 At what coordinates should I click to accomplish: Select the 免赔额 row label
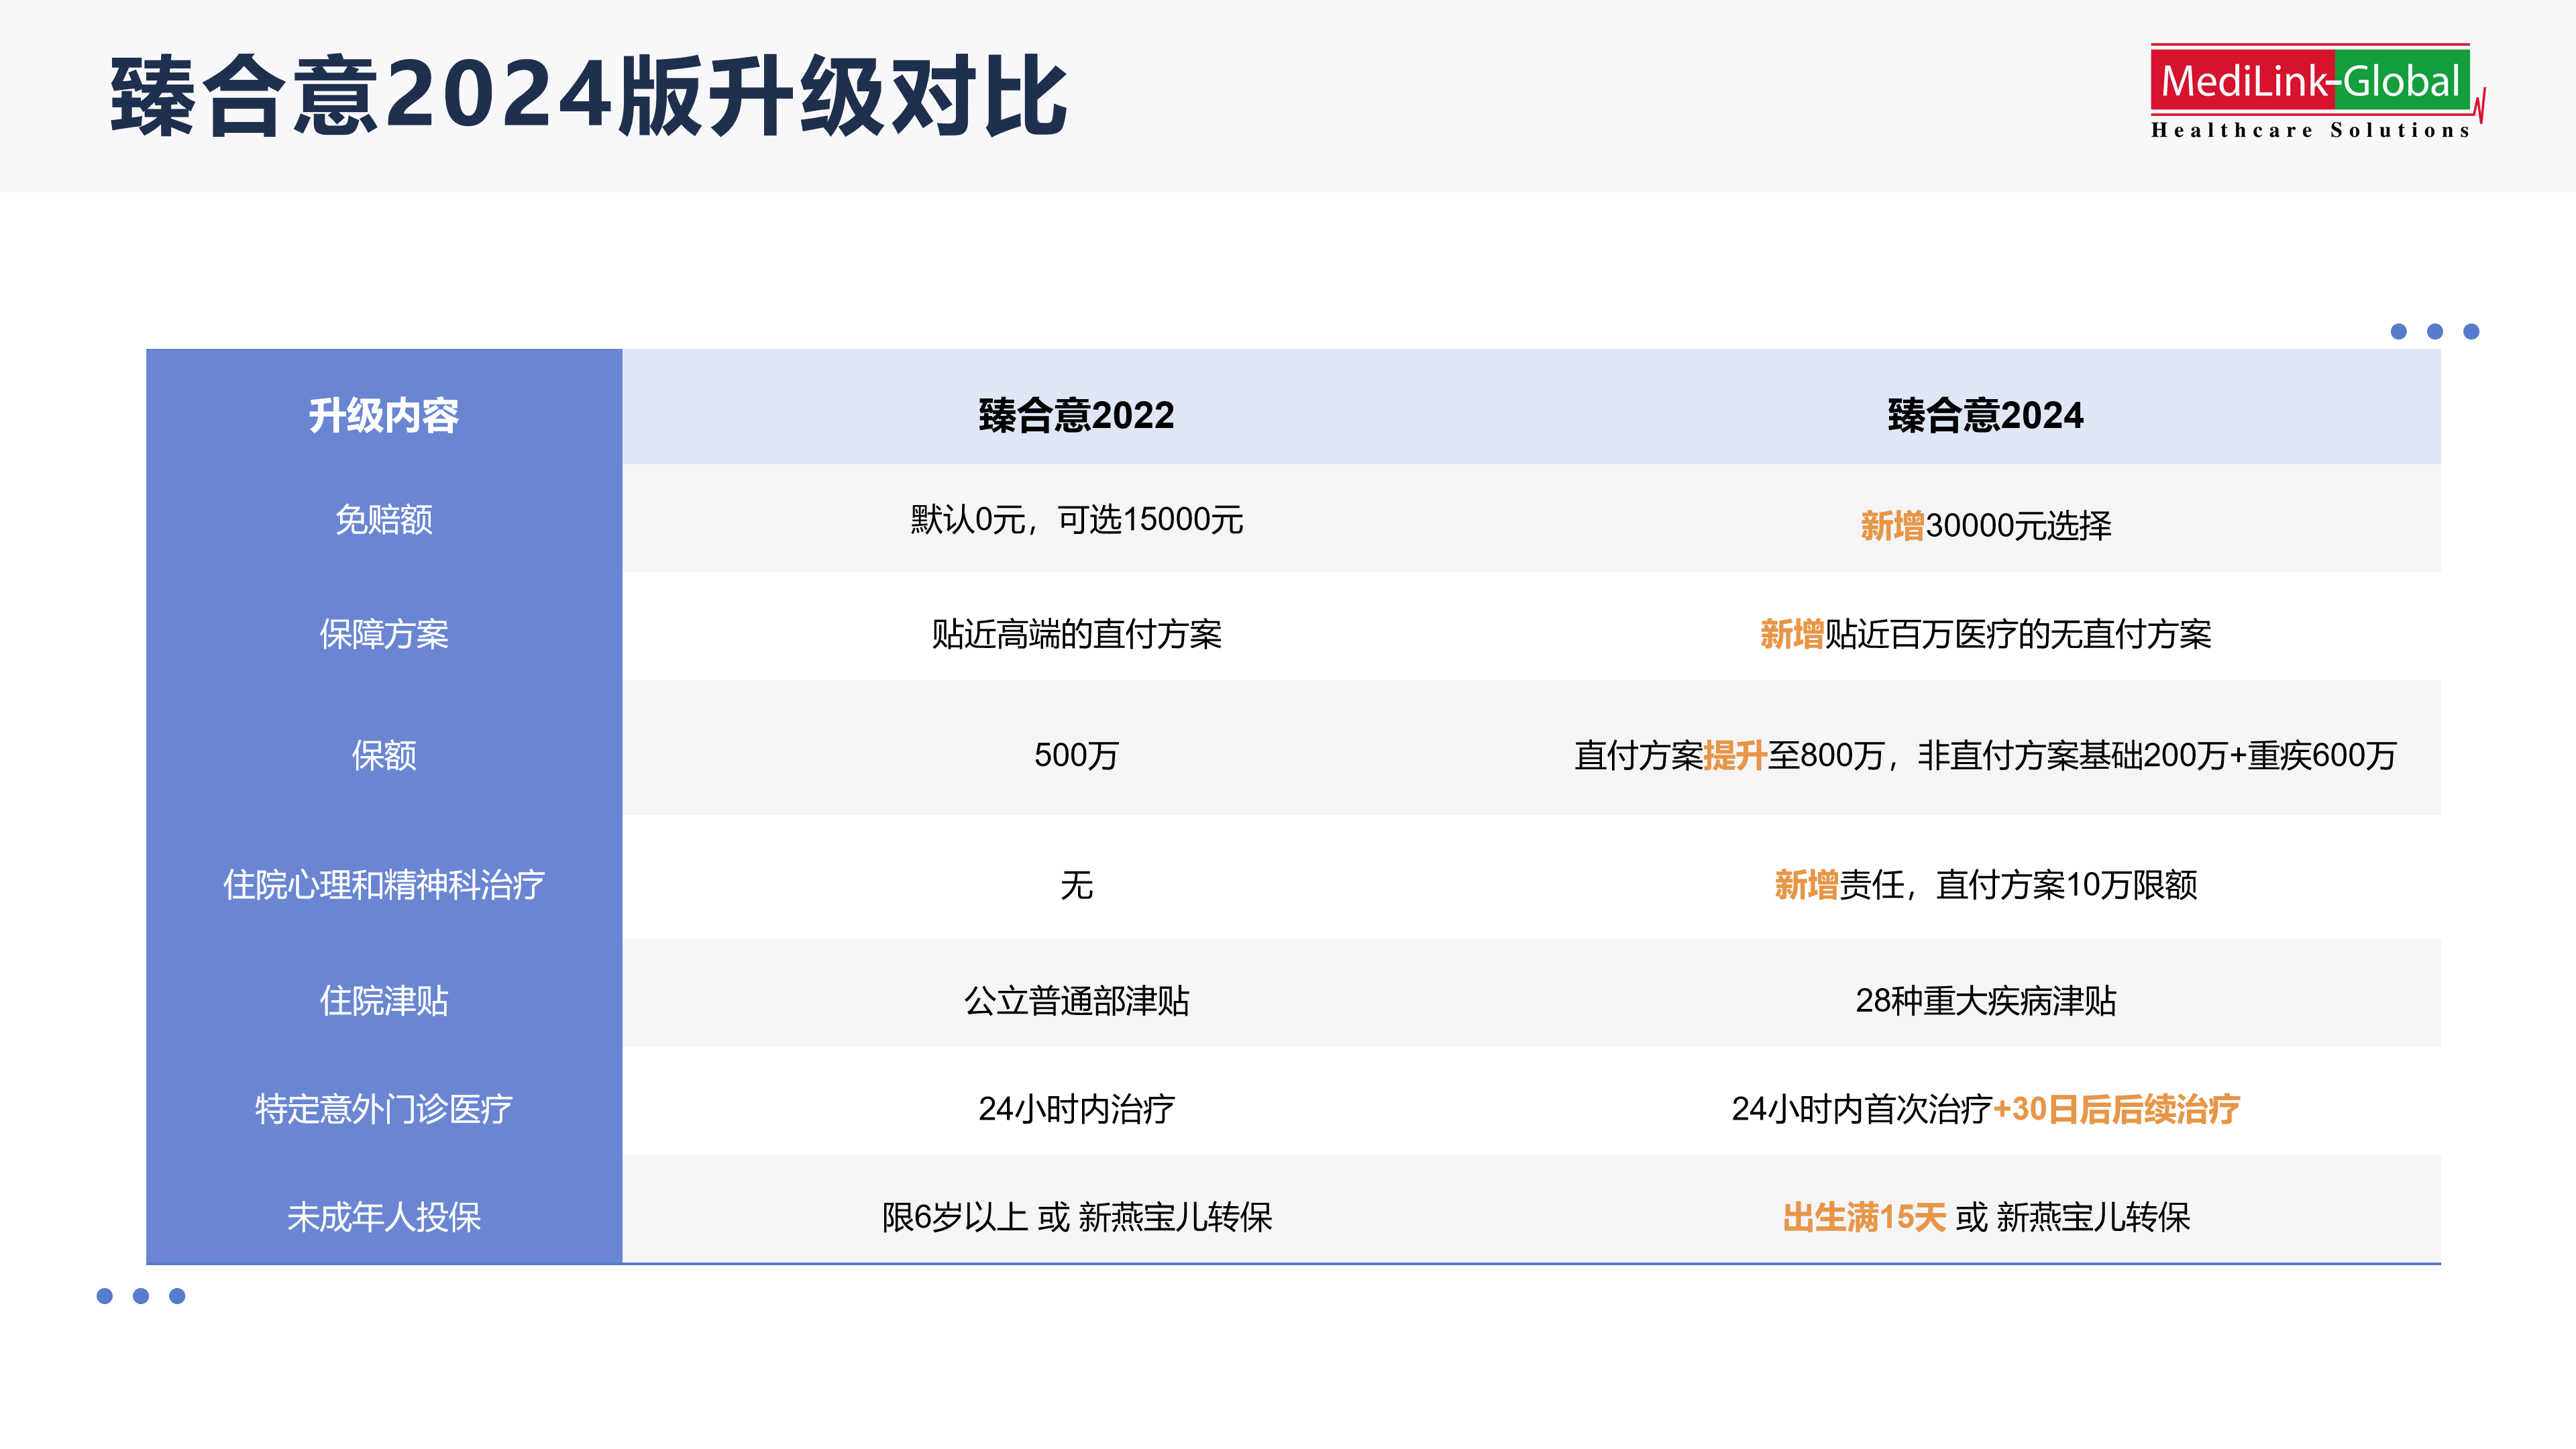pyautogui.click(x=383, y=520)
